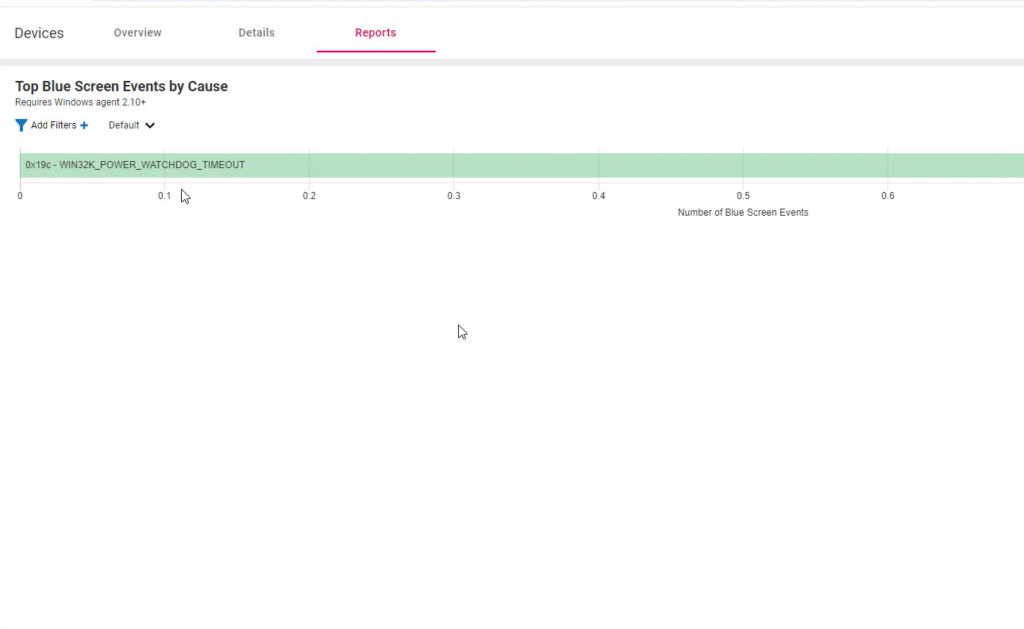Click the 0.4 axis tick label
The width and height of the screenshot is (1024, 629).
(598, 196)
